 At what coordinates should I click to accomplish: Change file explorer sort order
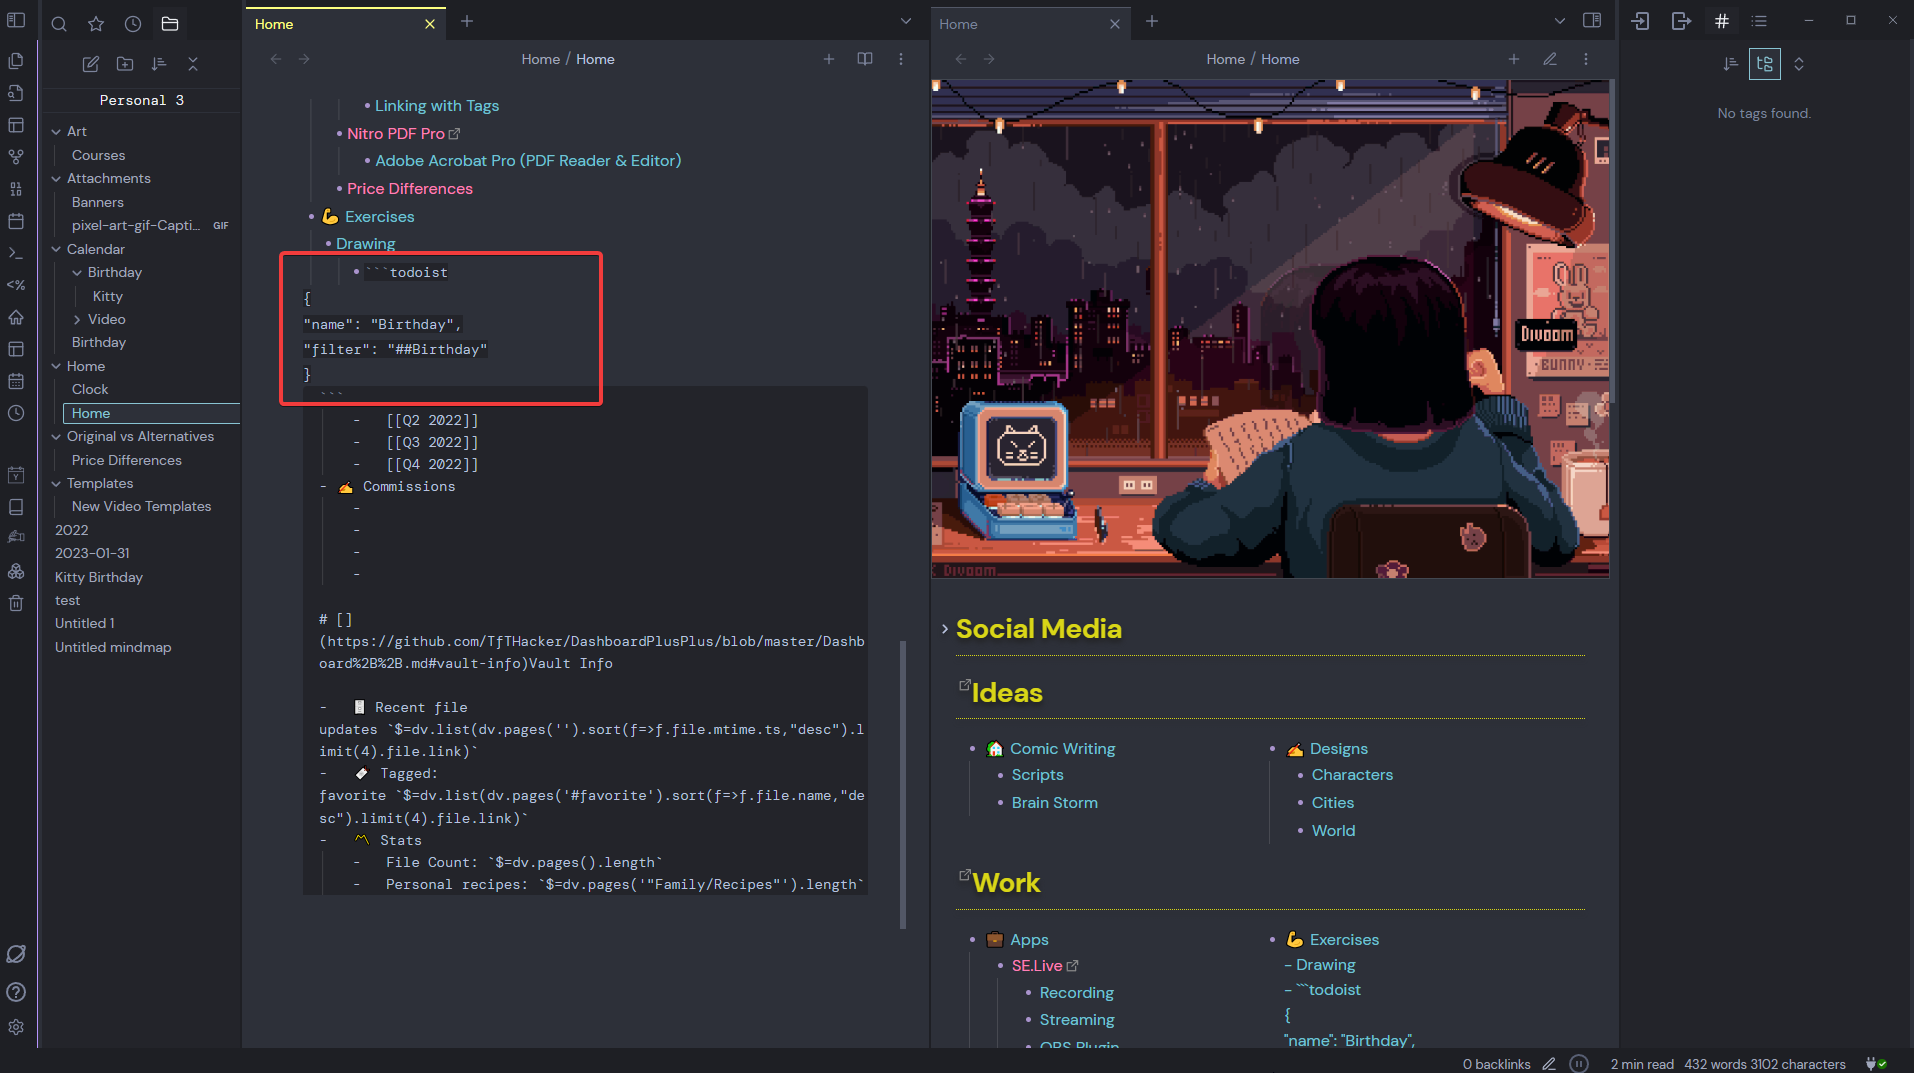[159, 64]
